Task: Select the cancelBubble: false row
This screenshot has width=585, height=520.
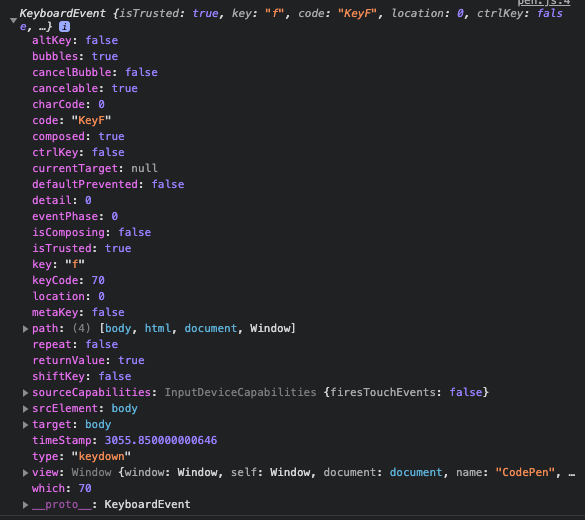Action: pyautogui.click(x=95, y=72)
